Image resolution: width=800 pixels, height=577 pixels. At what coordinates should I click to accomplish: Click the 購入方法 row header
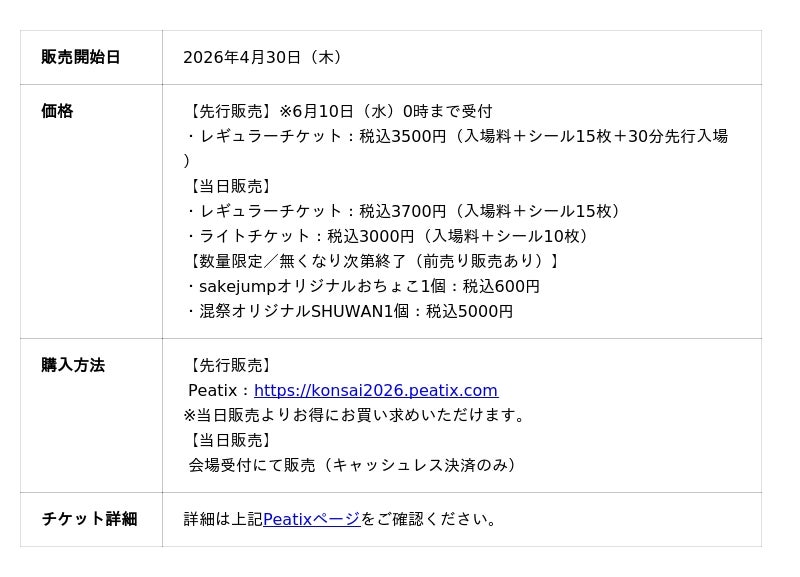click(73, 365)
